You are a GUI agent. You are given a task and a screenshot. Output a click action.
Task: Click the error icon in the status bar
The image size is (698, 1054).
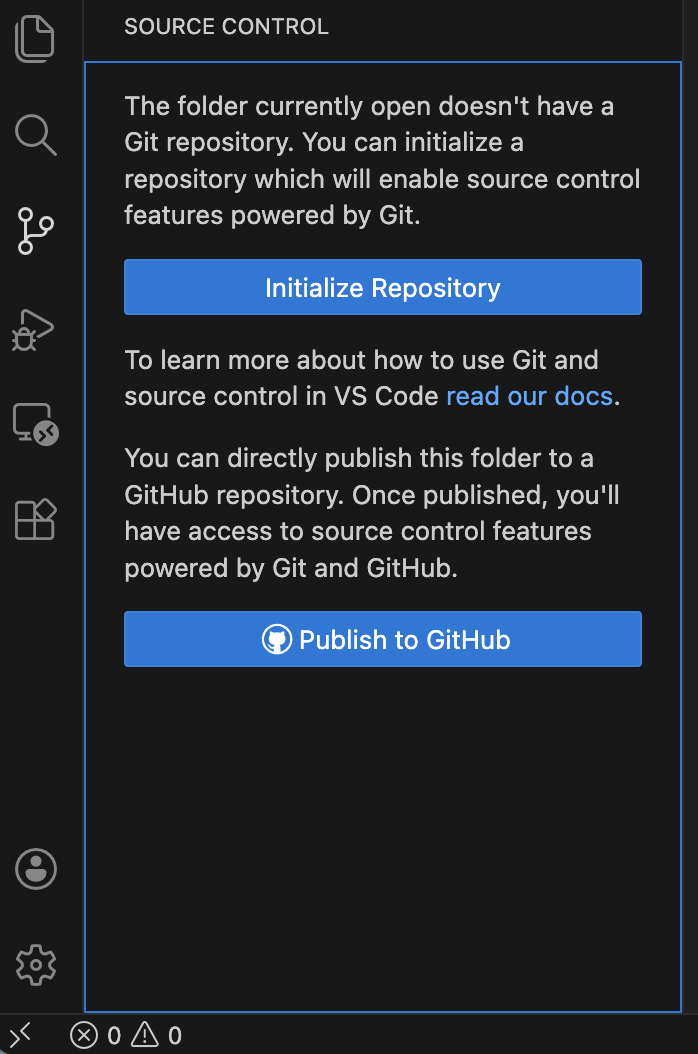tap(84, 1036)
